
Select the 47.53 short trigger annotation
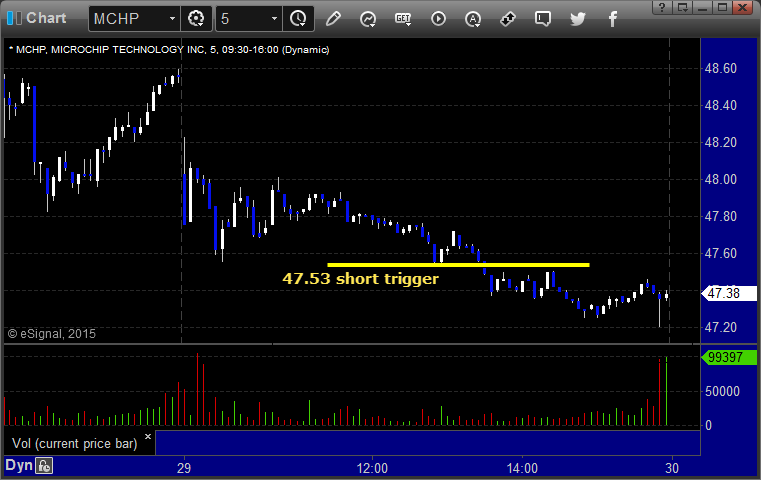click(x=361, y=279)
